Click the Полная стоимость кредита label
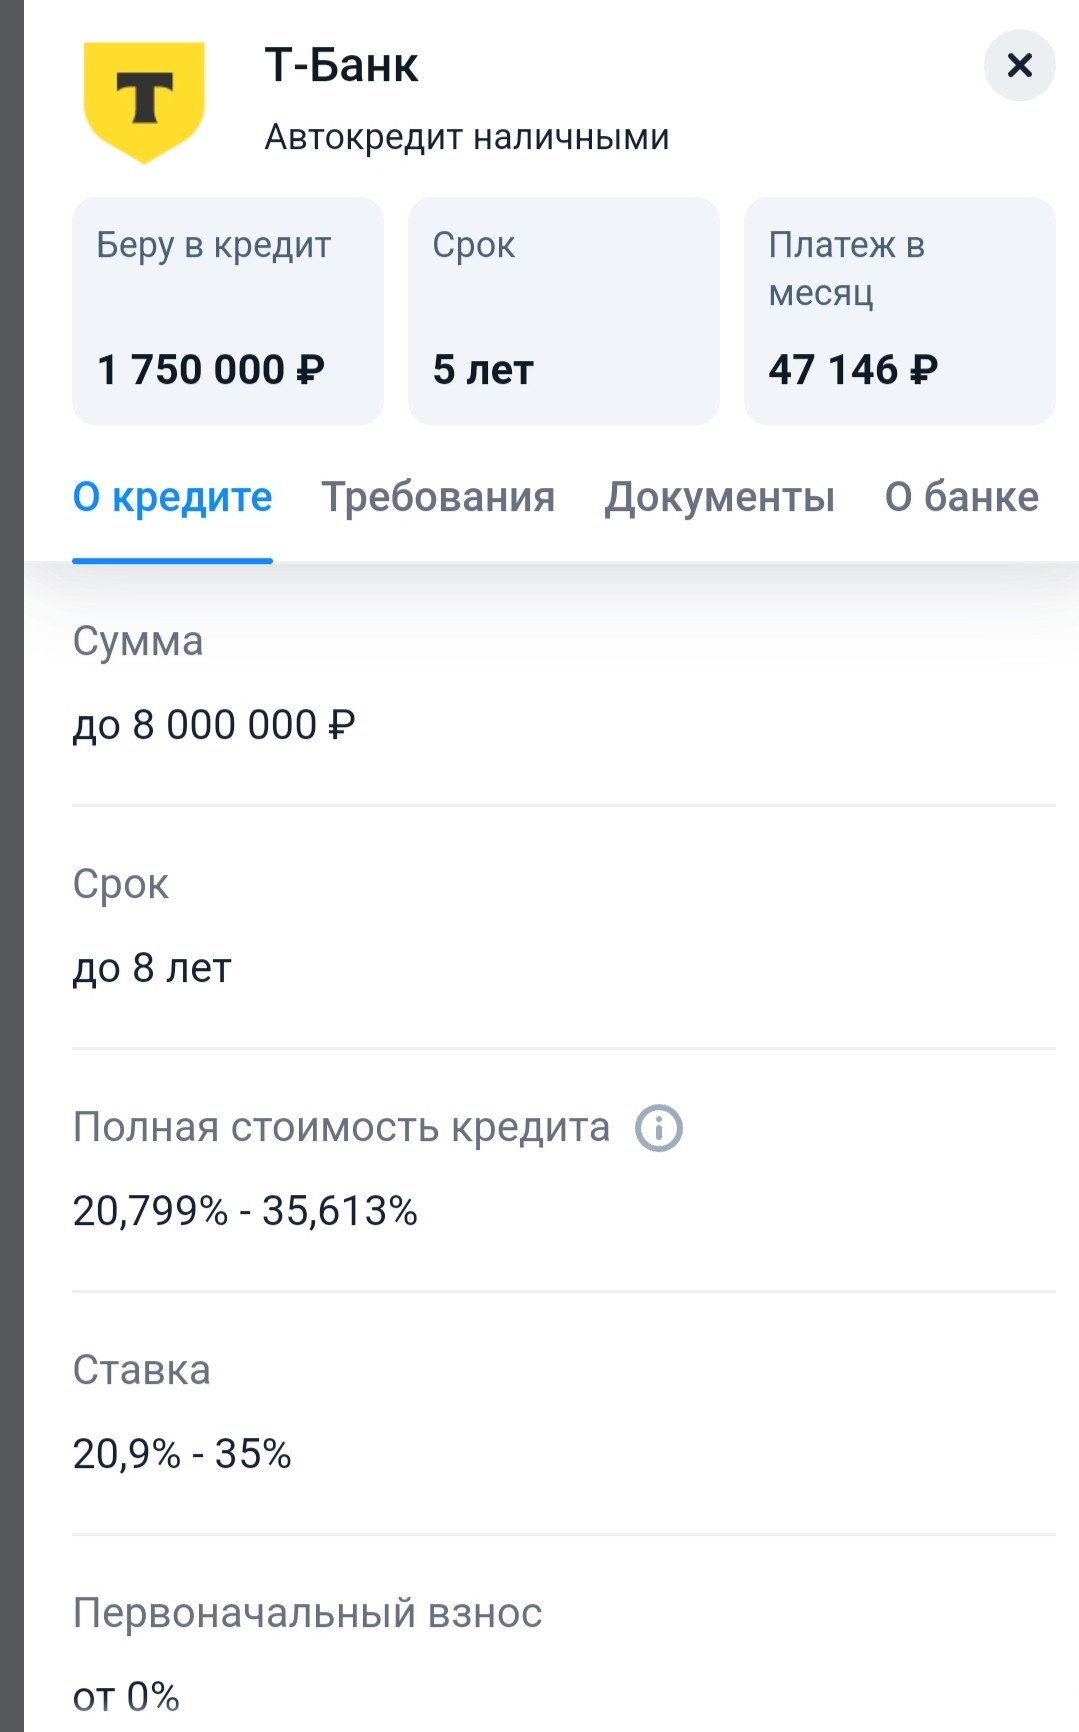Viewport: 1079px width, 1732px height. pyautogui.click(x=341, y=1128)
